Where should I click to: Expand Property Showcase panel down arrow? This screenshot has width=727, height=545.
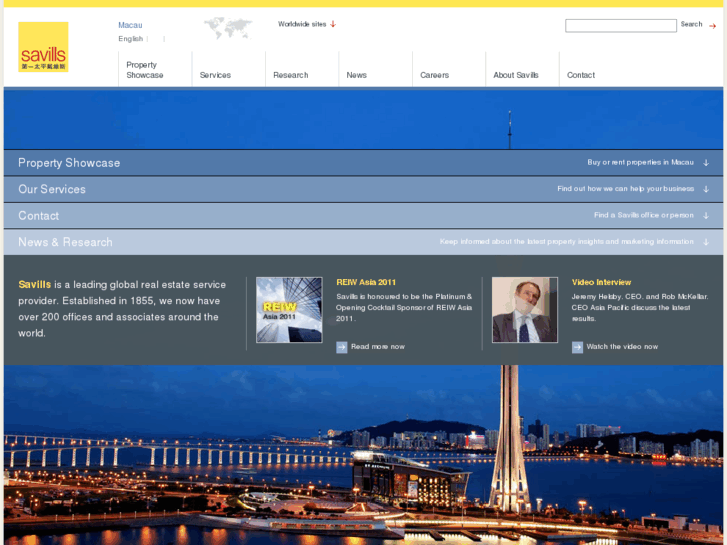pyautogui.click(x=706, y=163)
